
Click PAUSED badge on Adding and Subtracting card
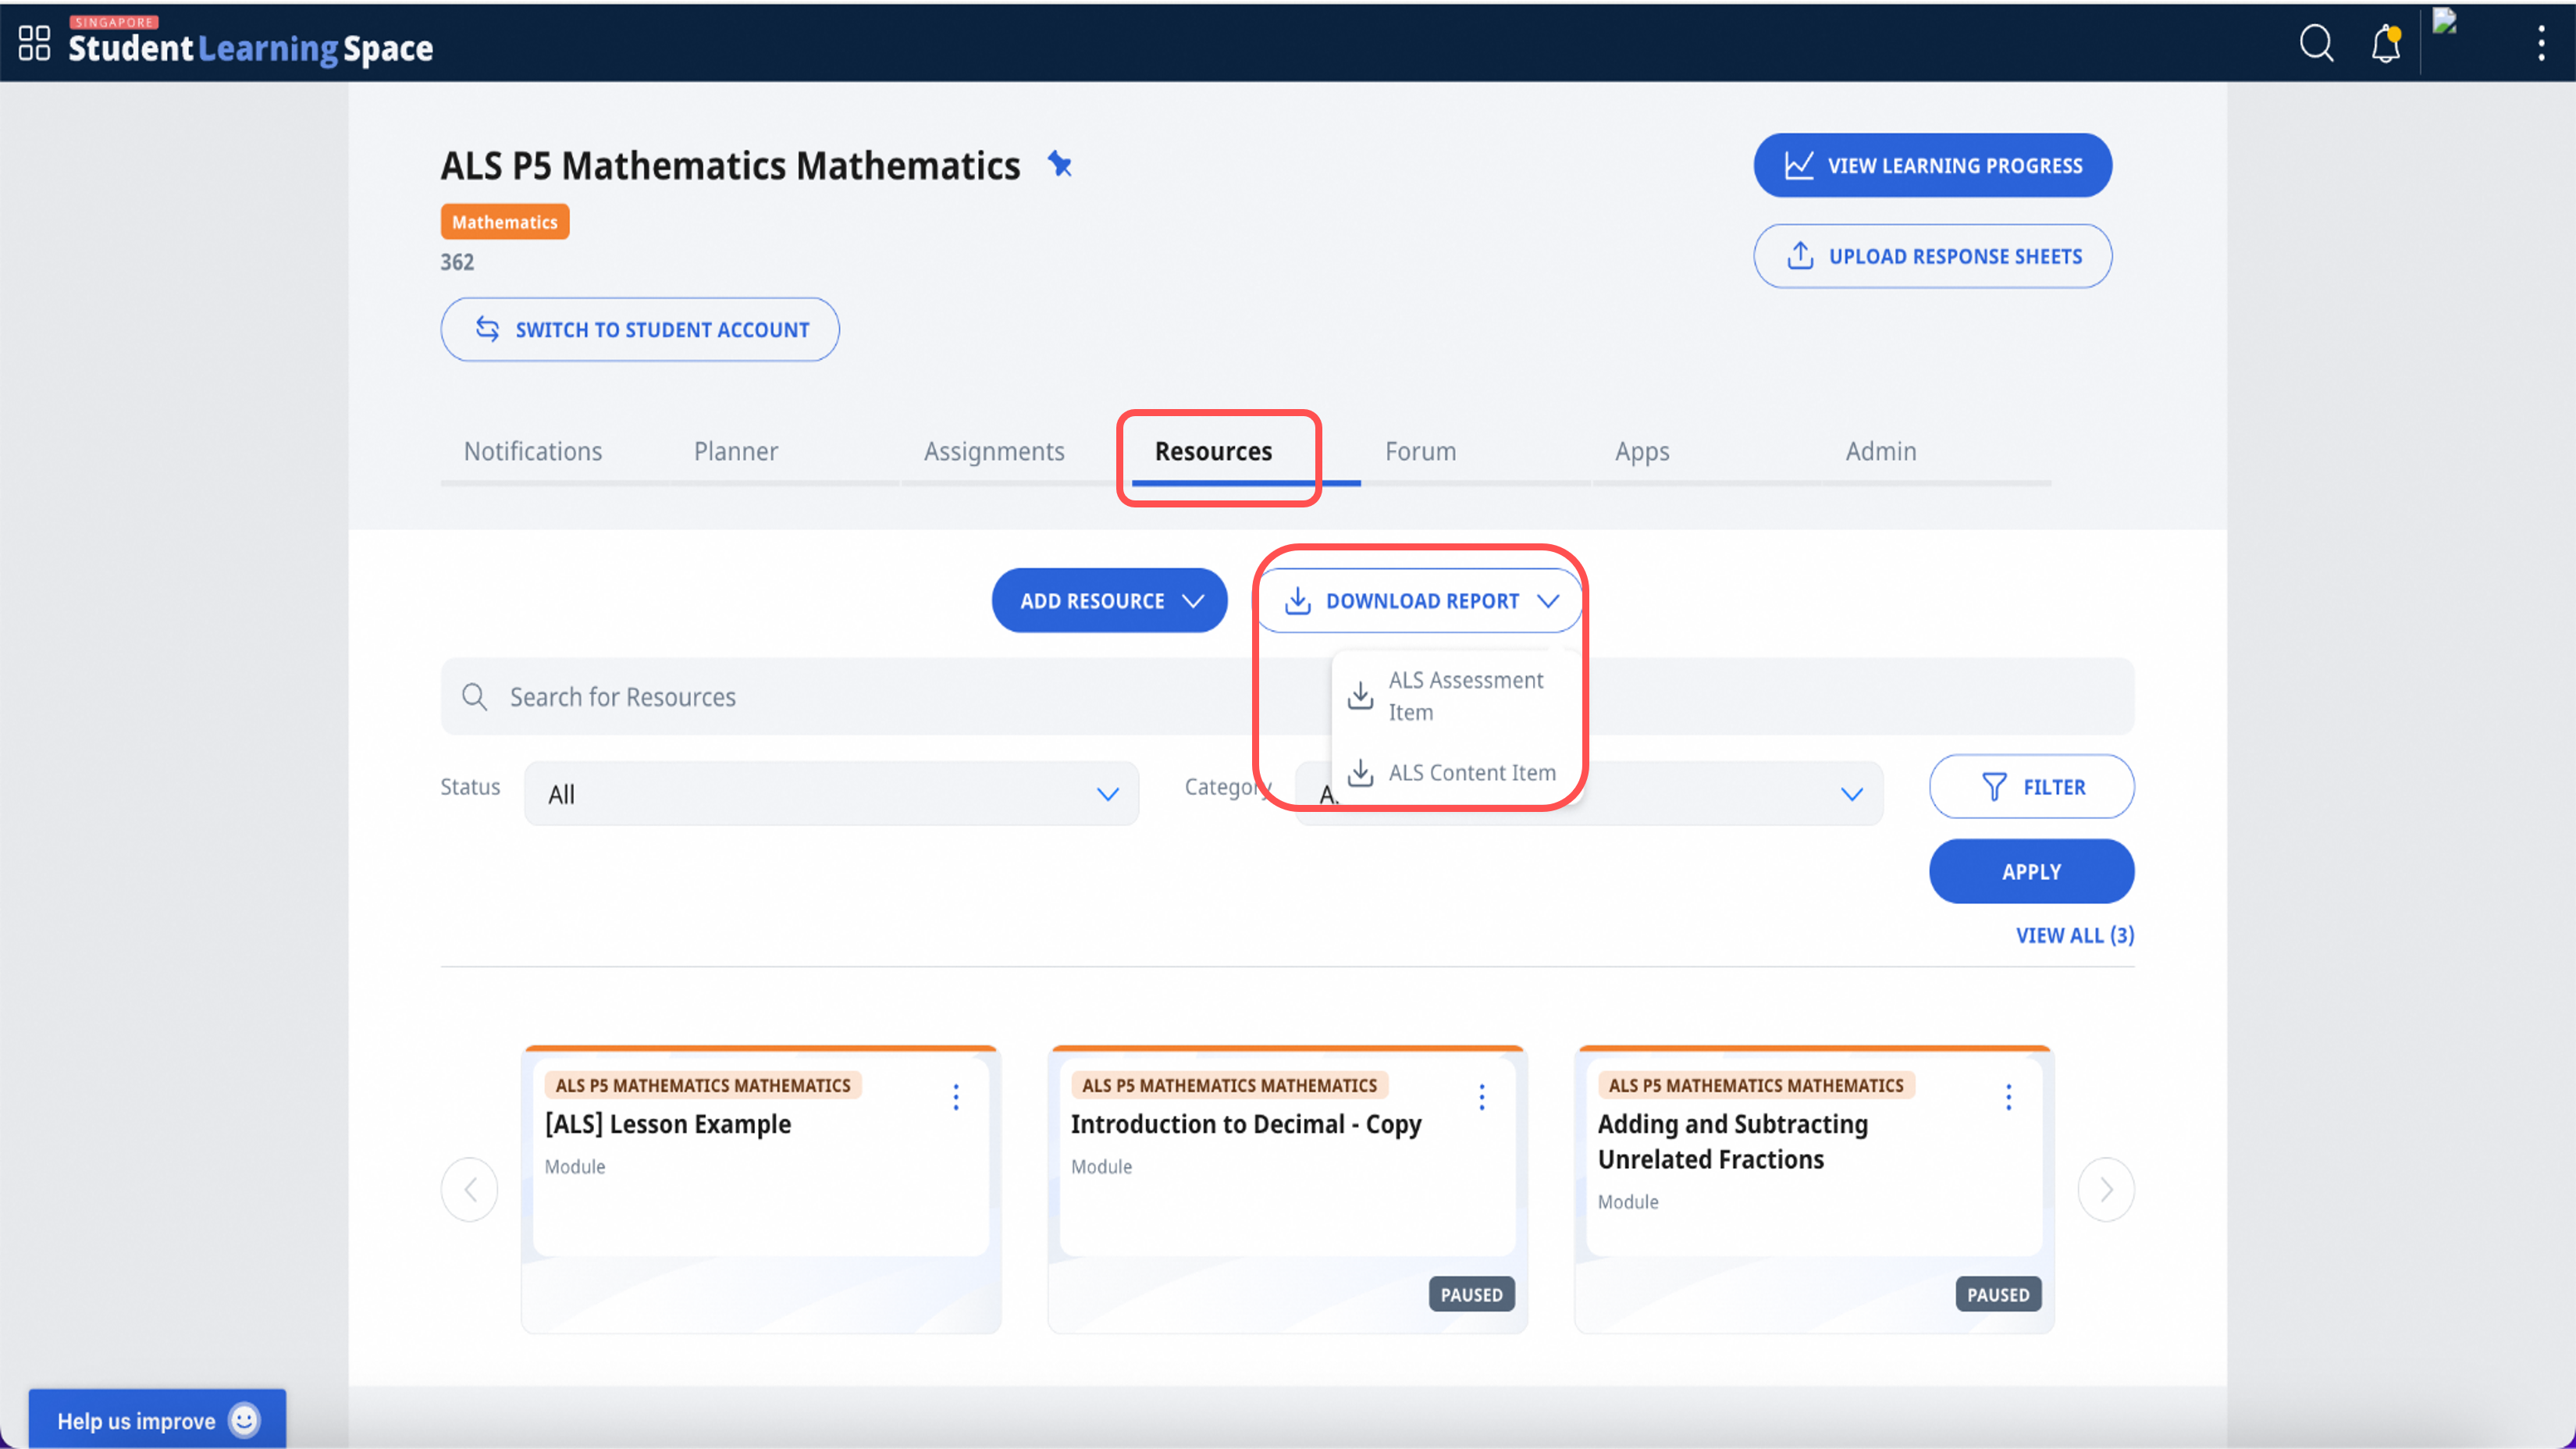click(1998, 1295)
